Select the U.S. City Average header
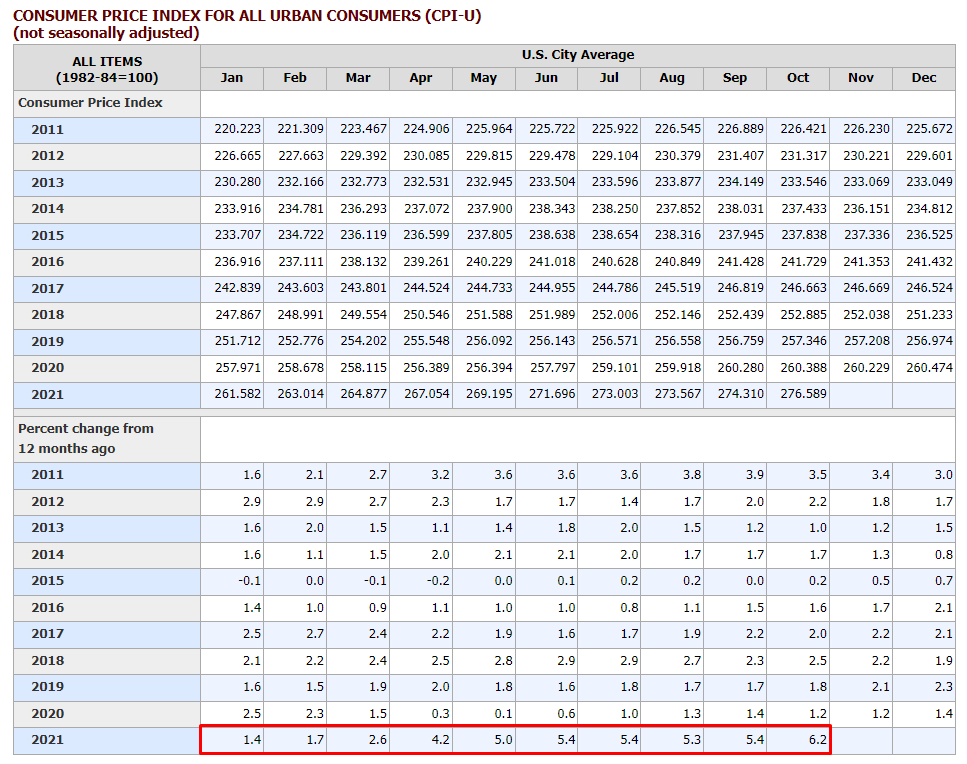967x764 pixels. pyautogui.click(x=577, y=55)
